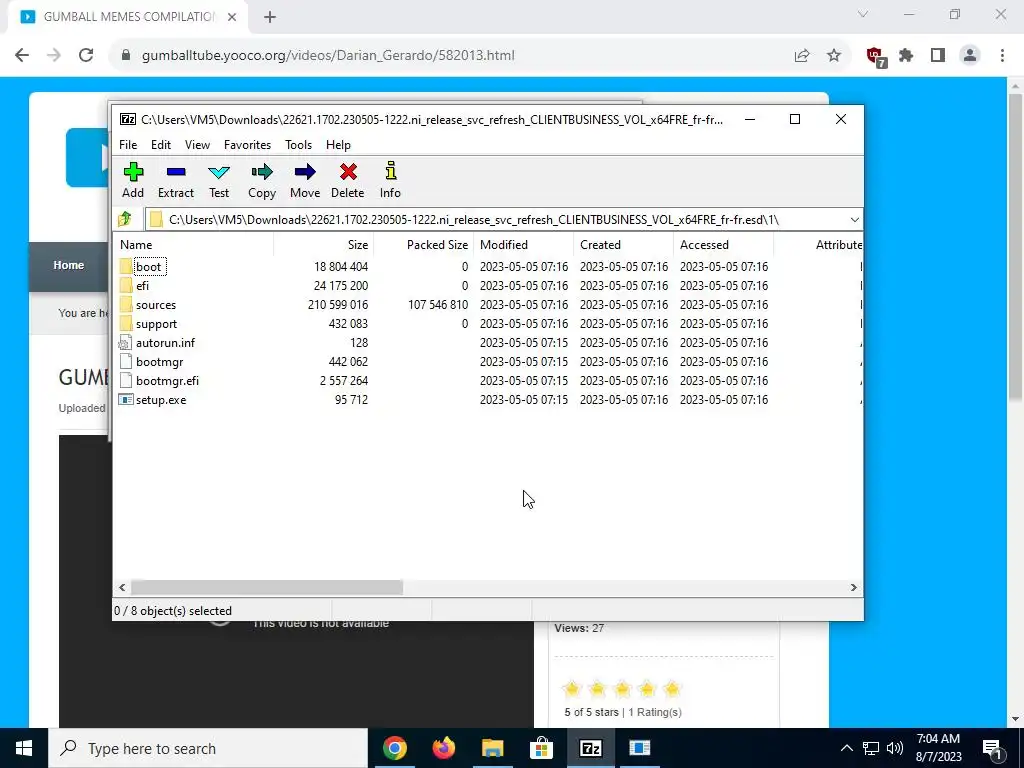The image size is (1024, 768).
Task: Open File Explorer from the taskbar
Action: click(493, 748)
